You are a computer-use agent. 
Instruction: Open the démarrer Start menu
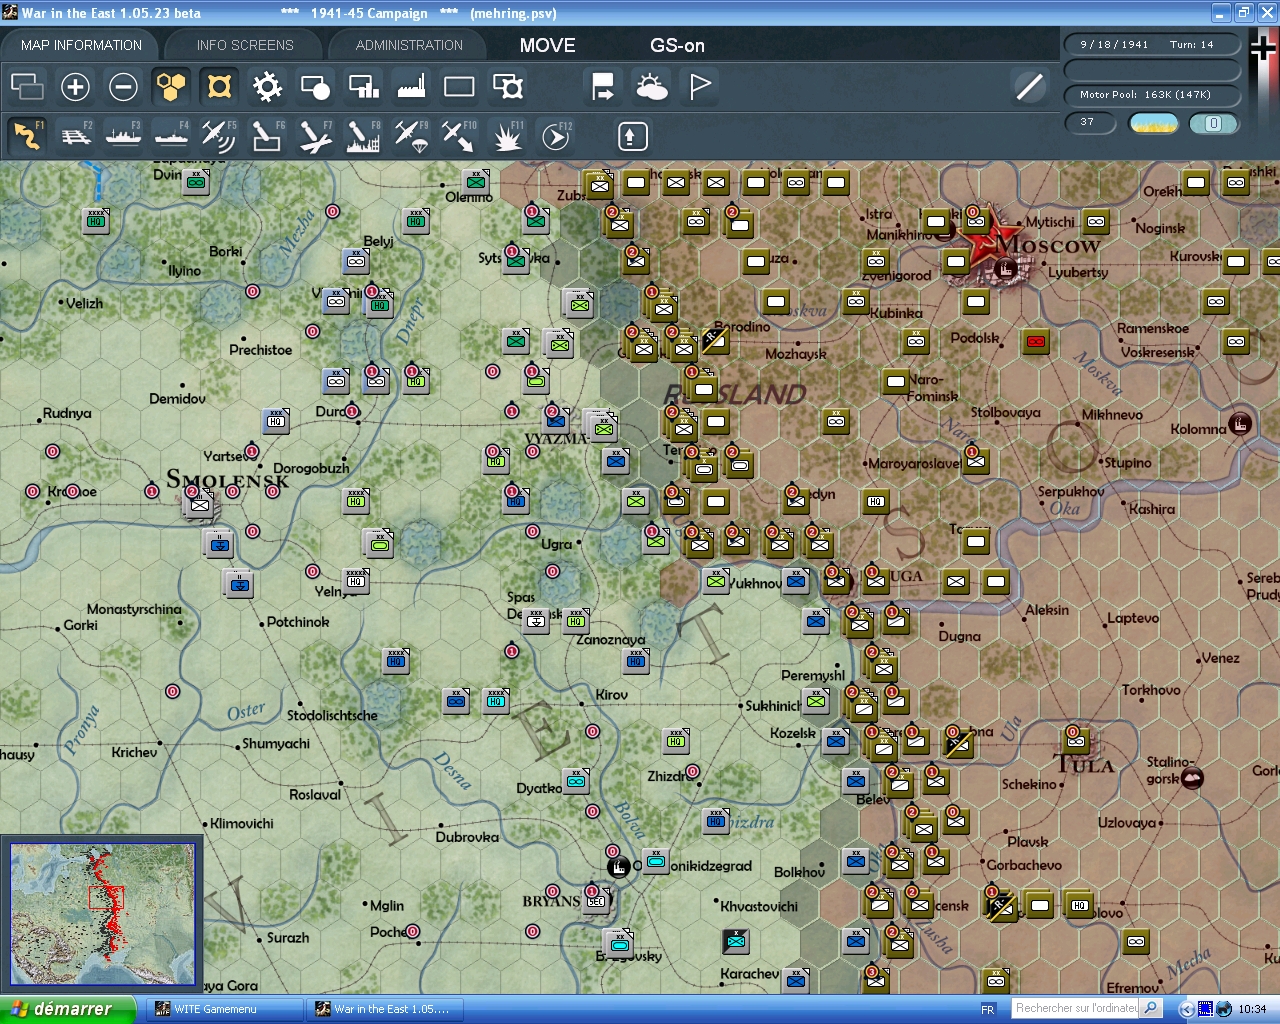click(x=66, y=1009)
